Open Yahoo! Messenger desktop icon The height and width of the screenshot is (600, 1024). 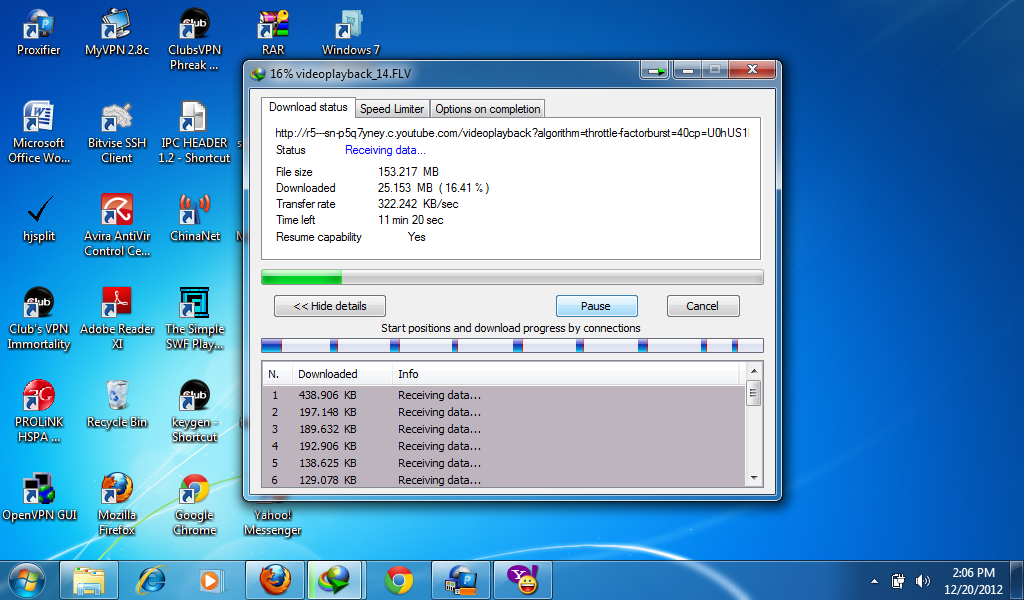tap(272, 520)
